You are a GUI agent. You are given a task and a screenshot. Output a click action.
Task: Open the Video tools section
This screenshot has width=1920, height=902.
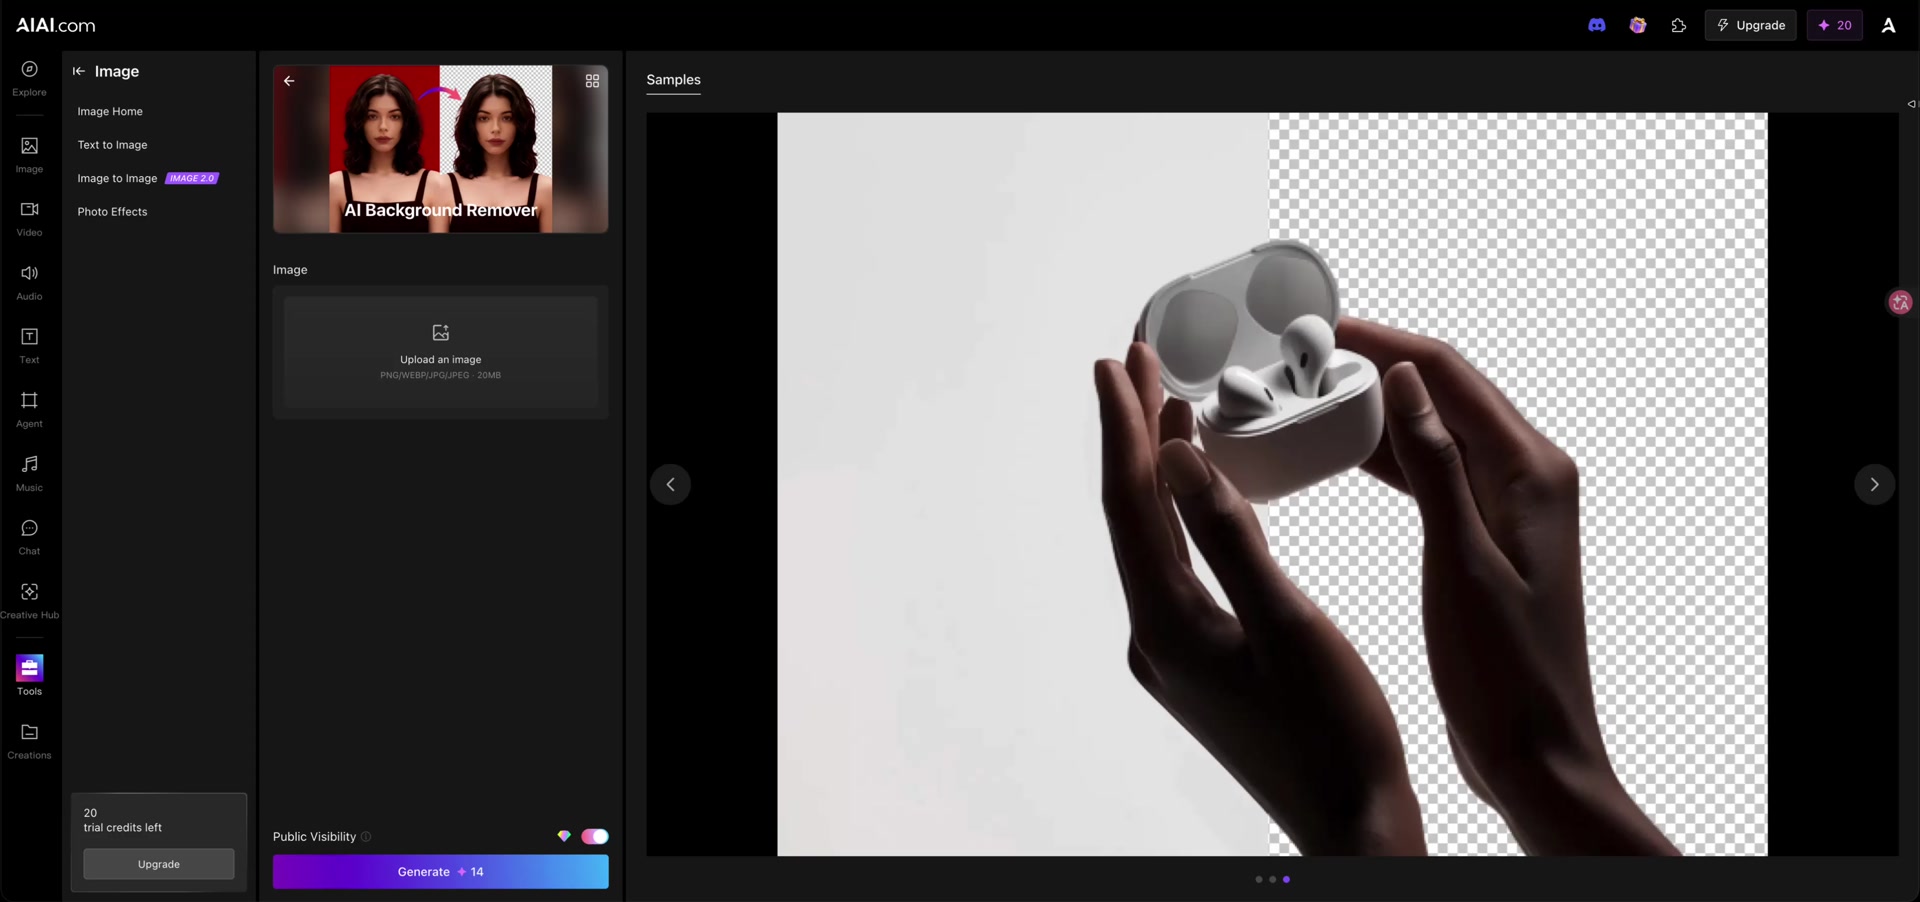(29, 218)
